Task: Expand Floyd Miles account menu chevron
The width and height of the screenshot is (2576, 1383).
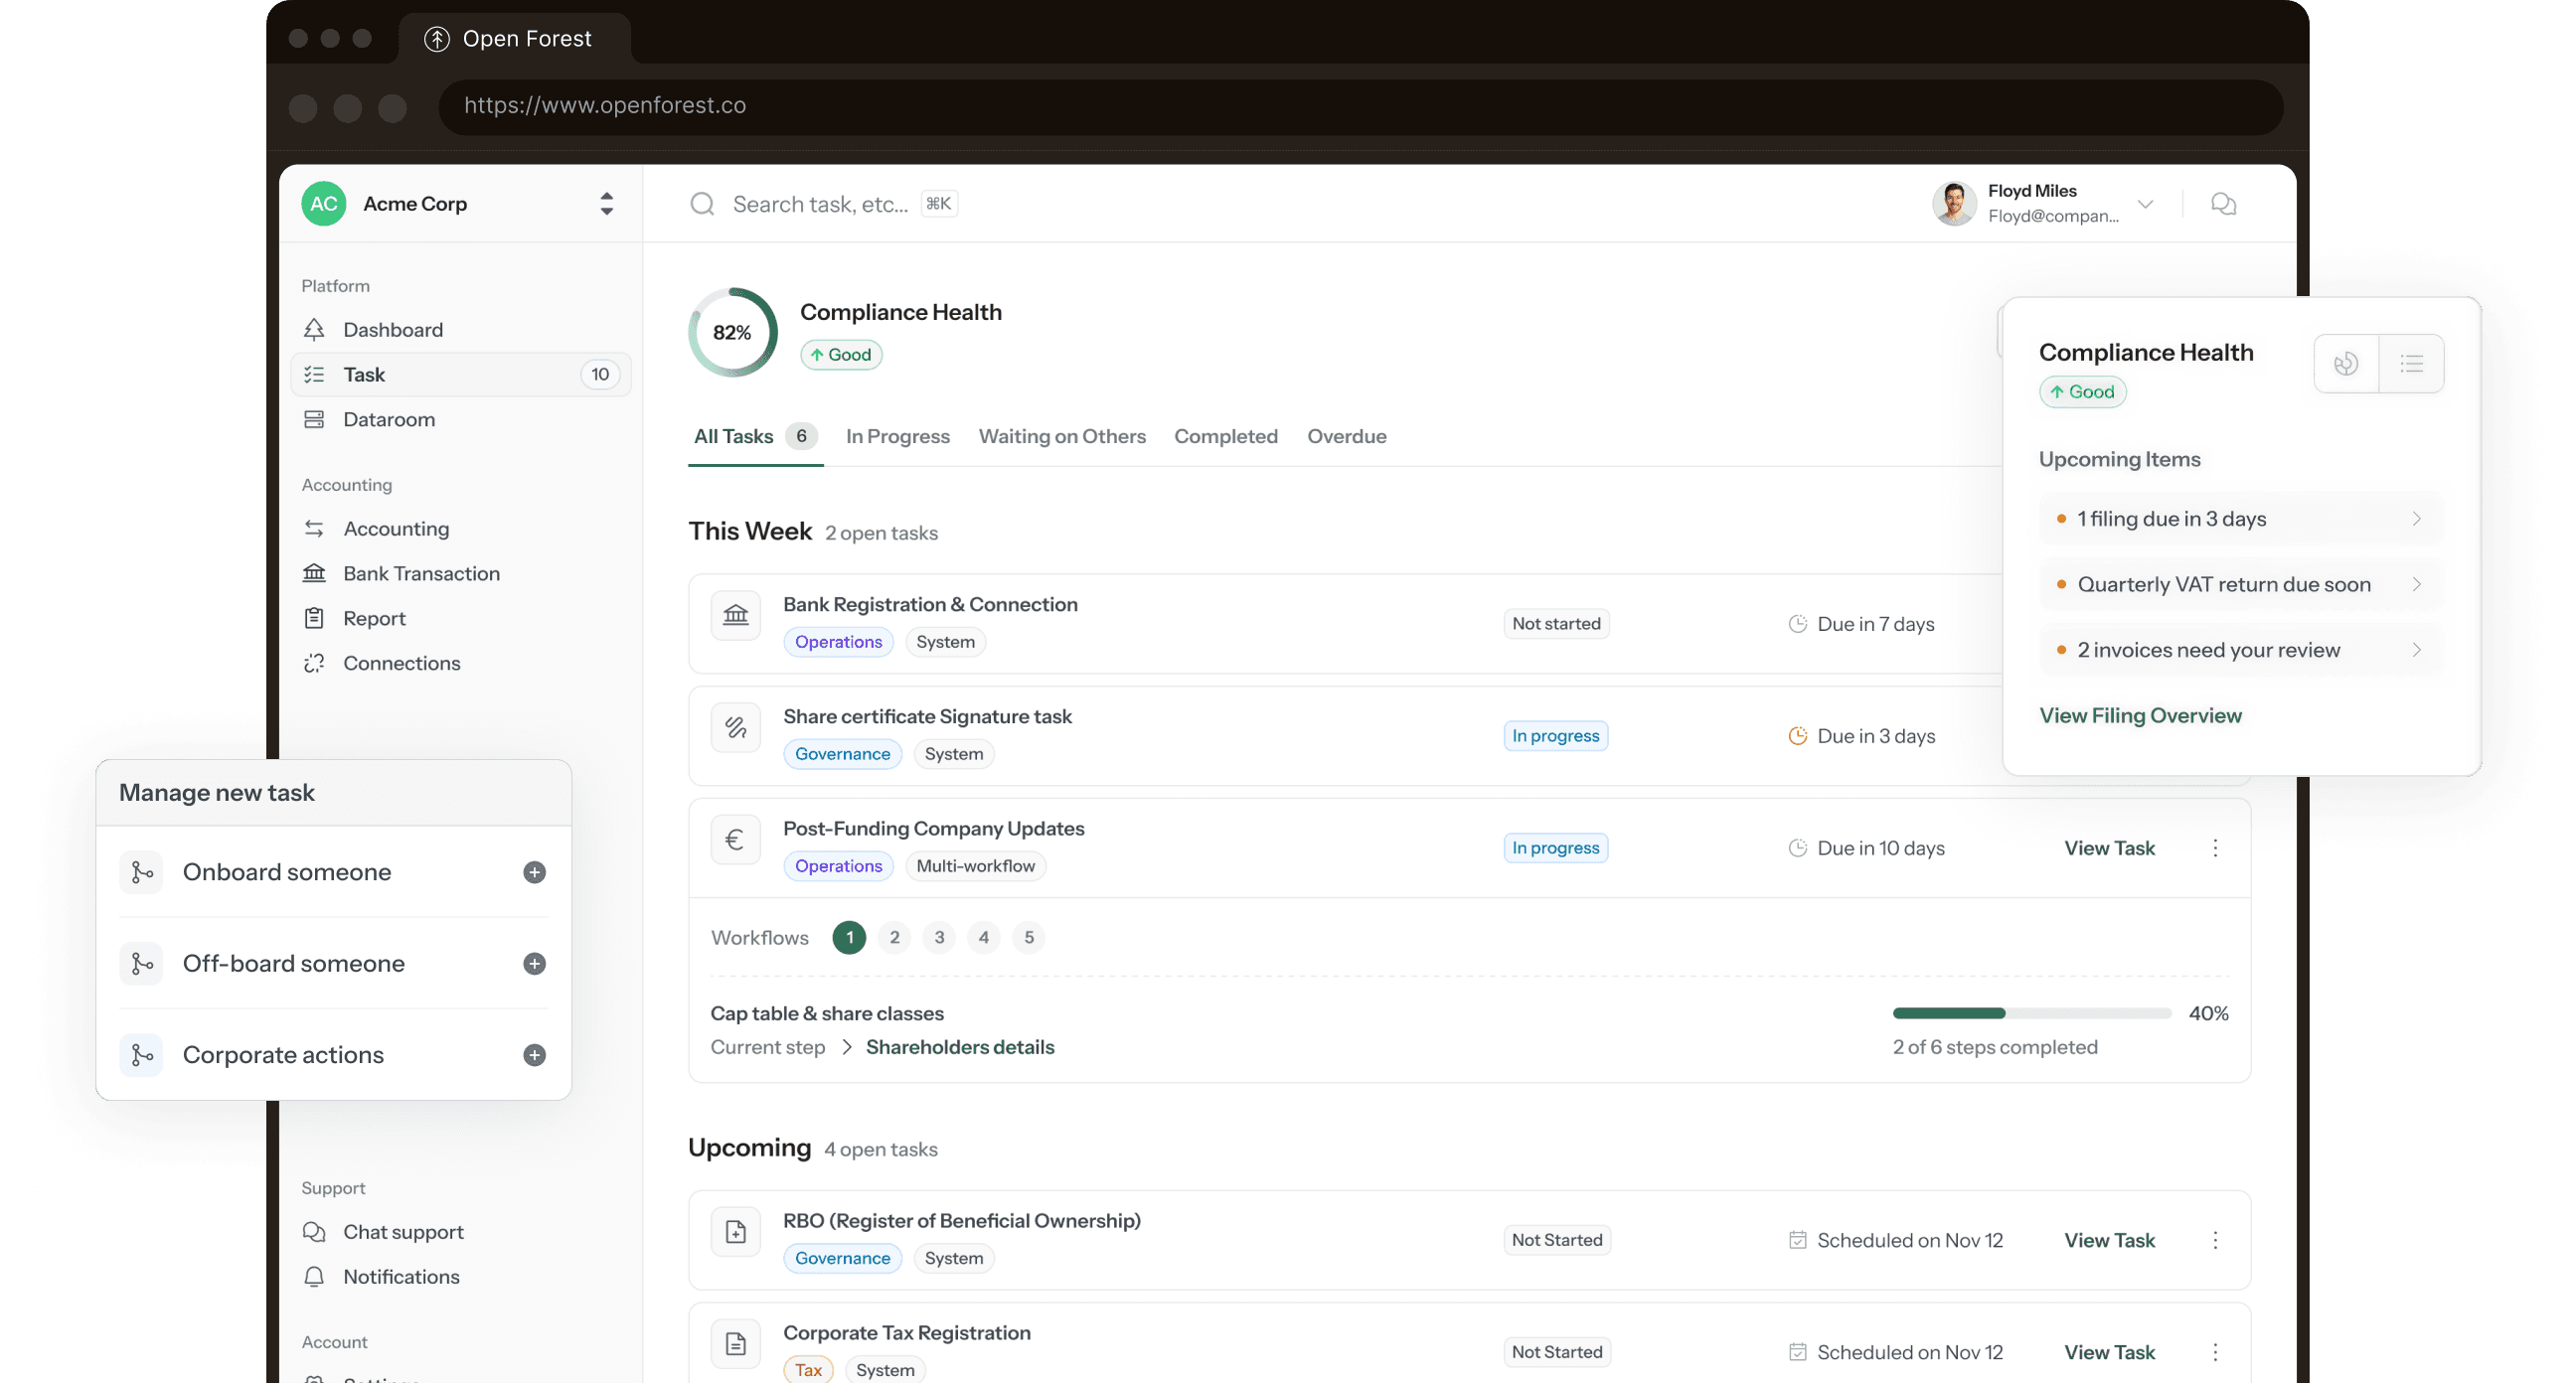Action: (2145, 204)
